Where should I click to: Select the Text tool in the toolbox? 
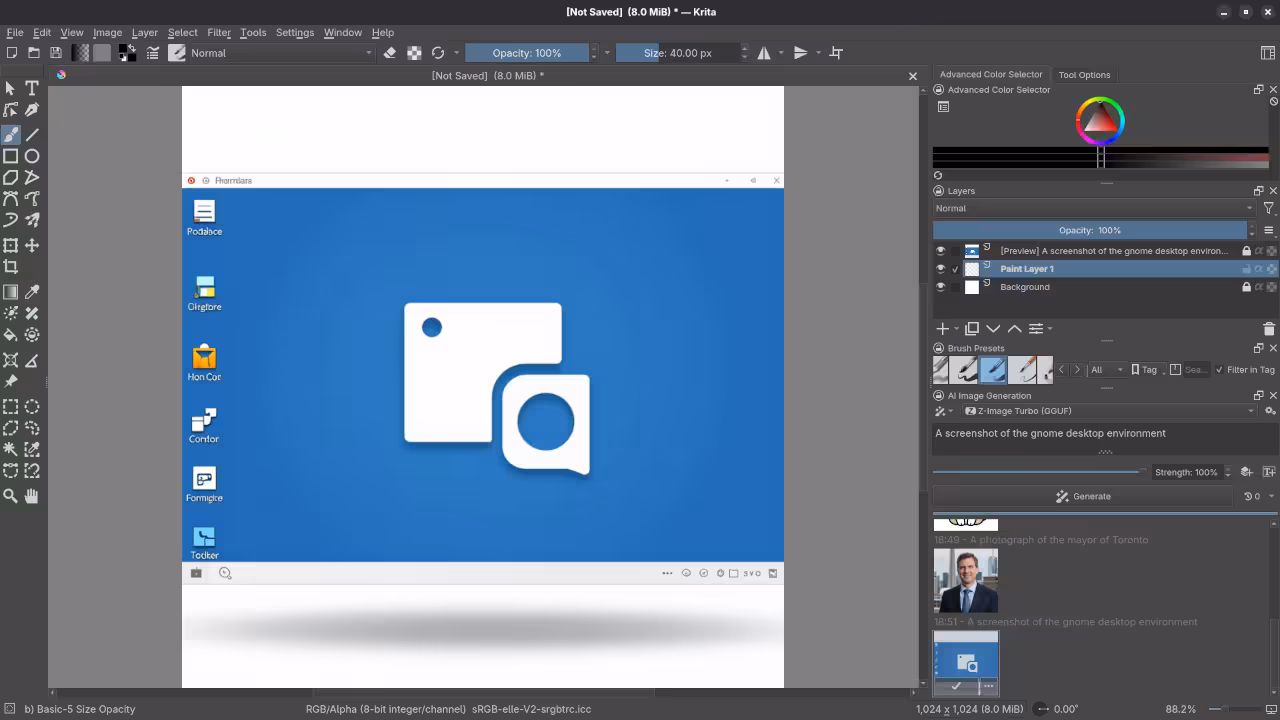pos(30,86)
